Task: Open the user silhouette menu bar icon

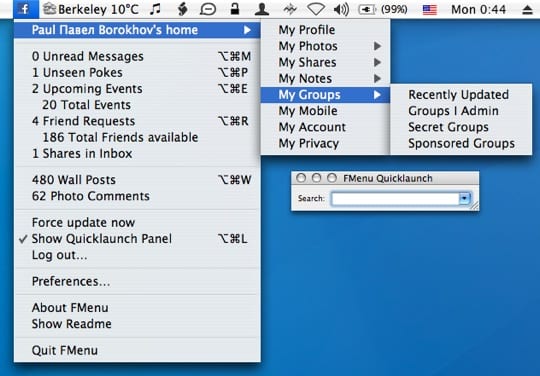Action: (x=261, y=9)
